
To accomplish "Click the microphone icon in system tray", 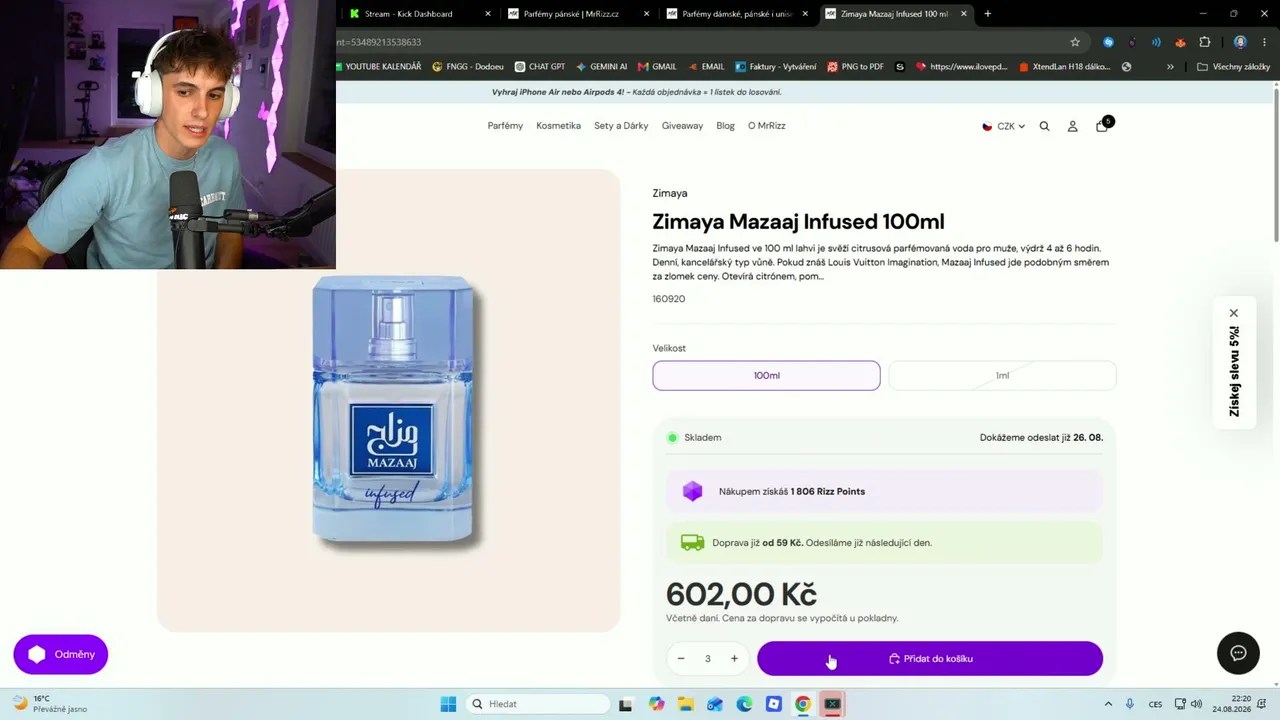I will pyautogui.click(x=1130, y=704).
